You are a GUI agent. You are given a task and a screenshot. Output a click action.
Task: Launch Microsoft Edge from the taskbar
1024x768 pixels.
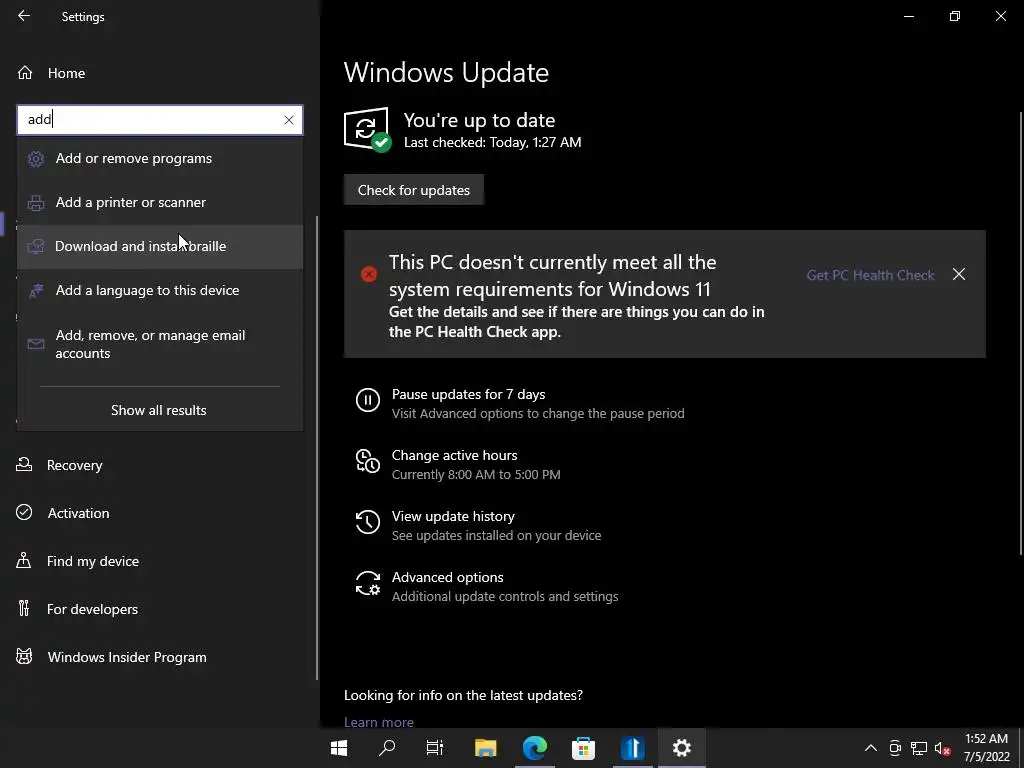(x=534, y=748)
